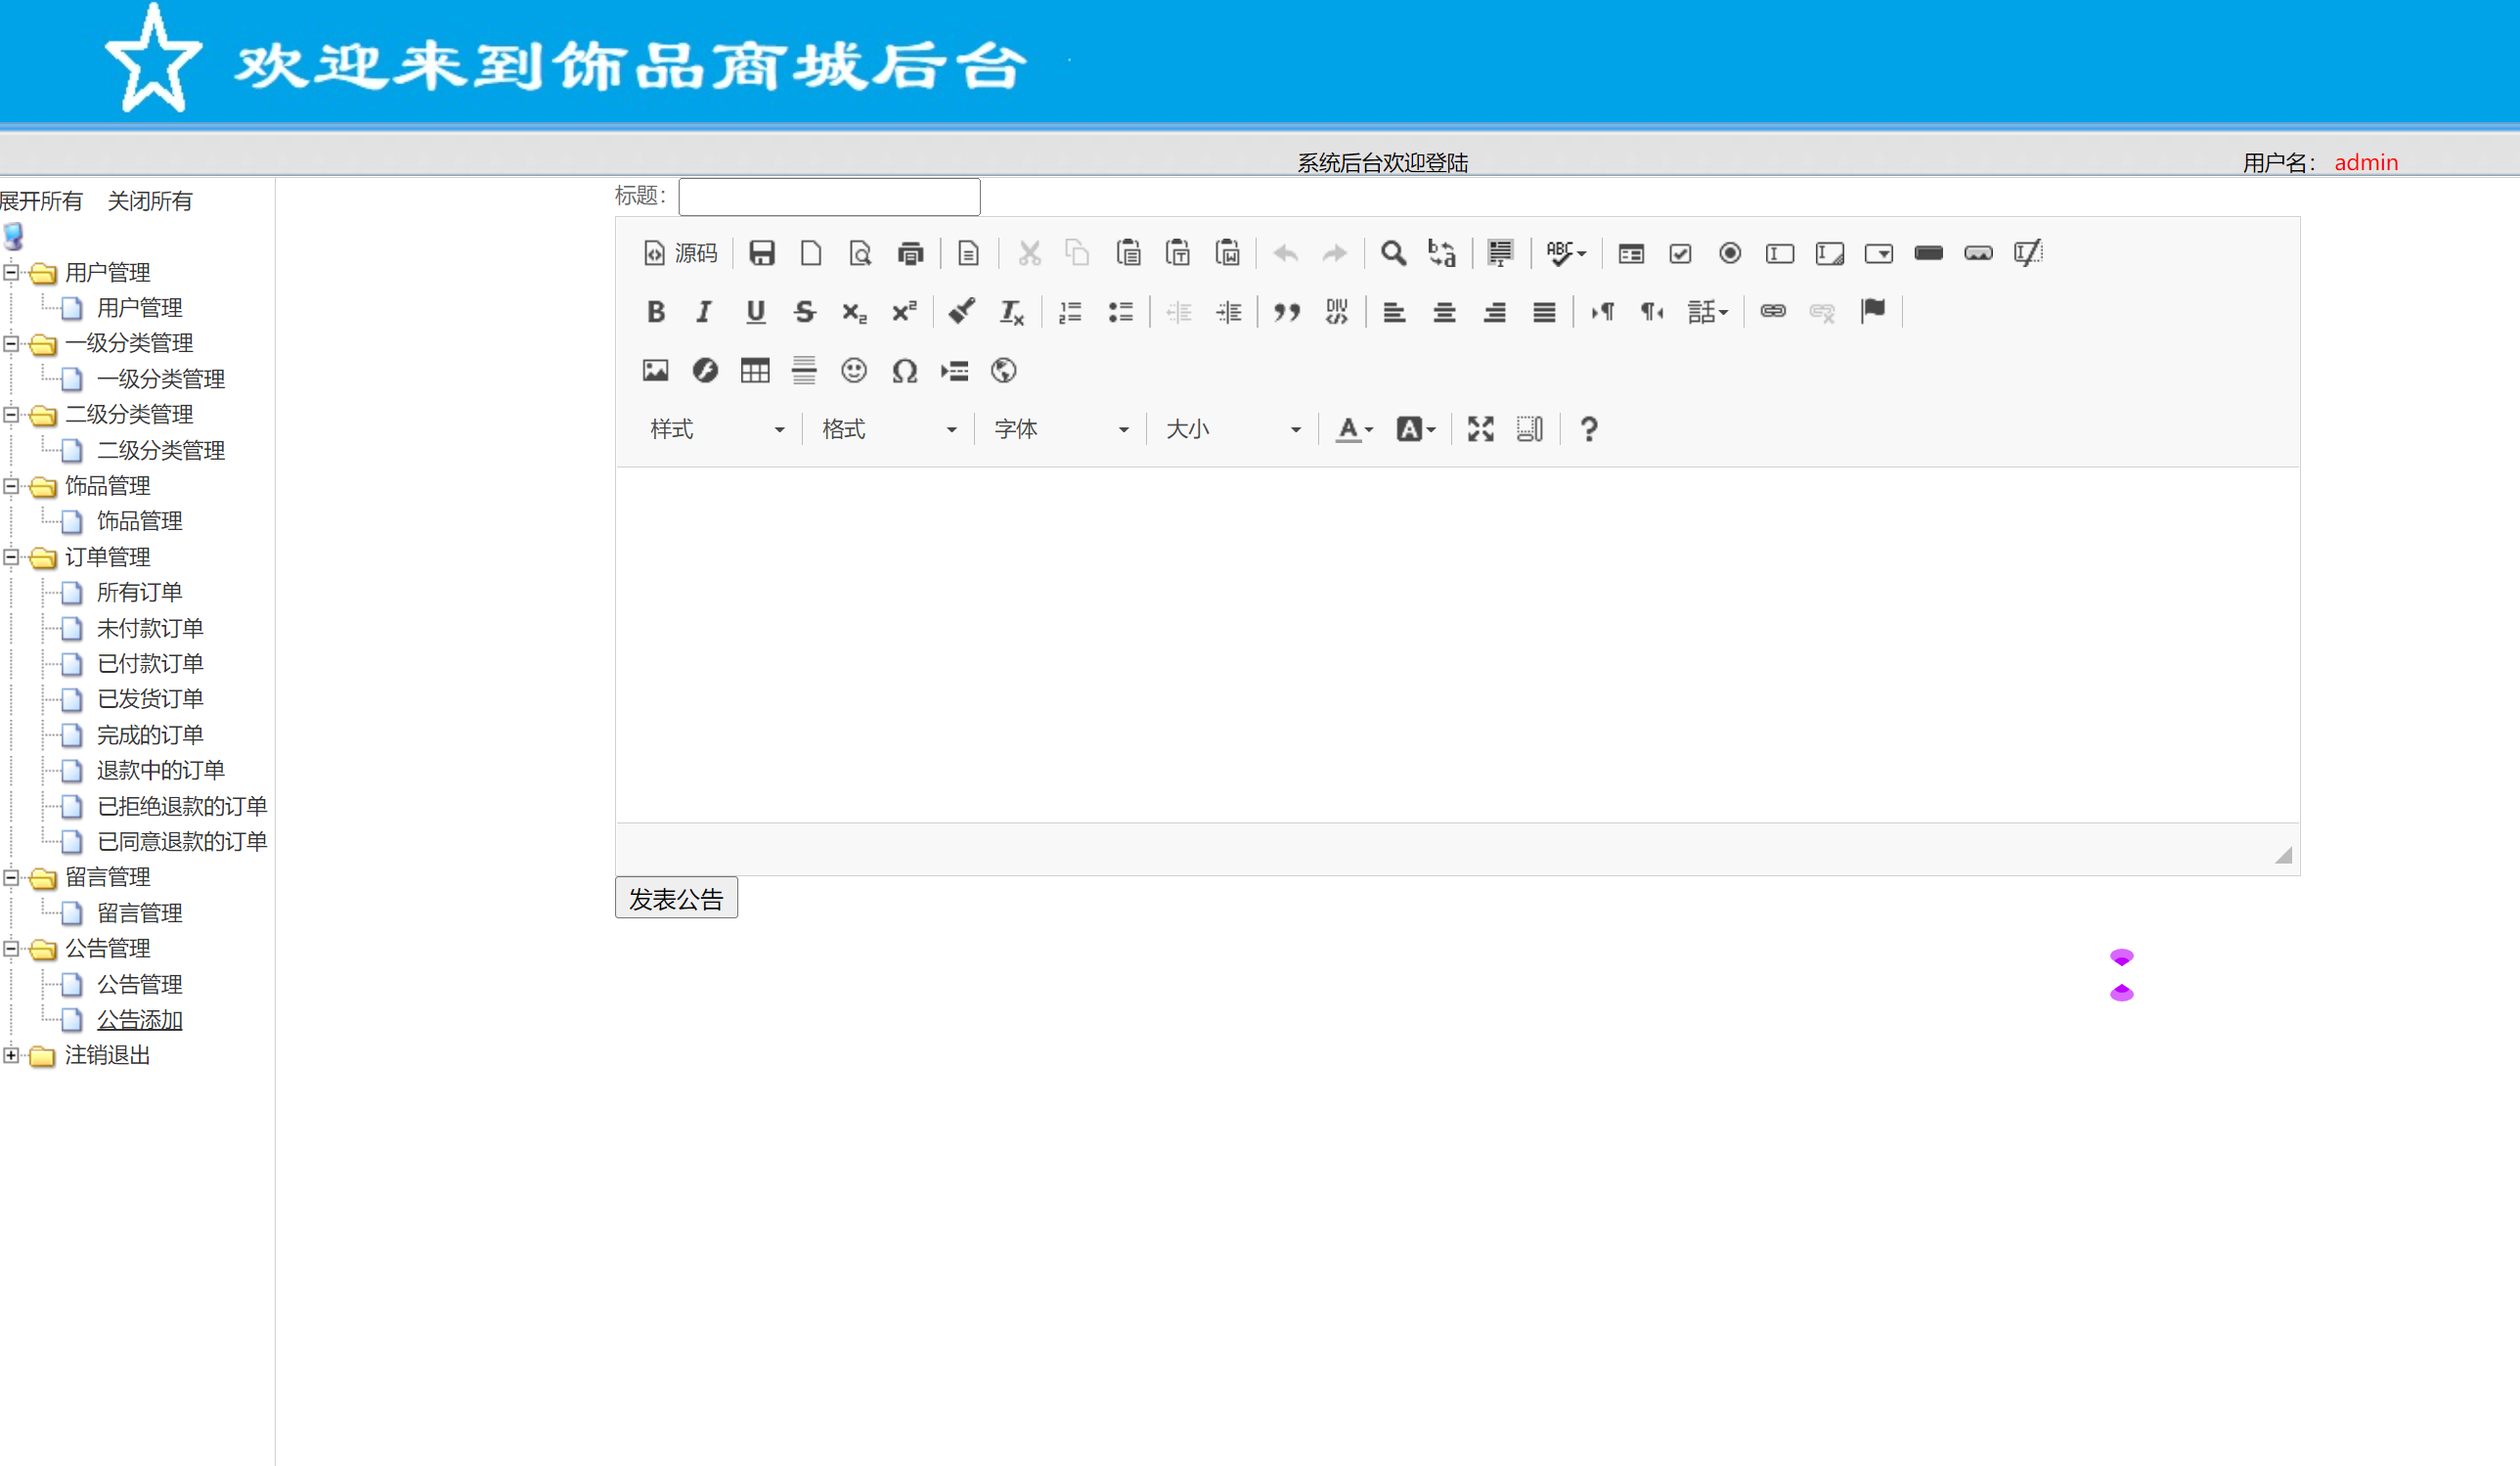
Task: Toggle the 源码 source view button
Action: pos(681,253)
